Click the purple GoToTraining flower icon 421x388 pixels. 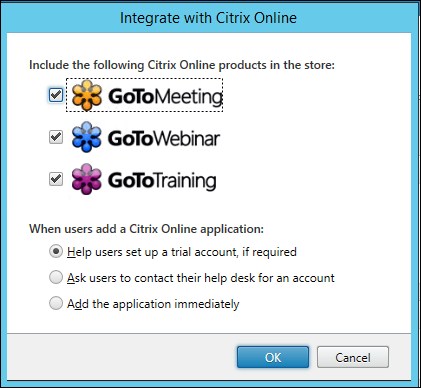pos(87,179)
